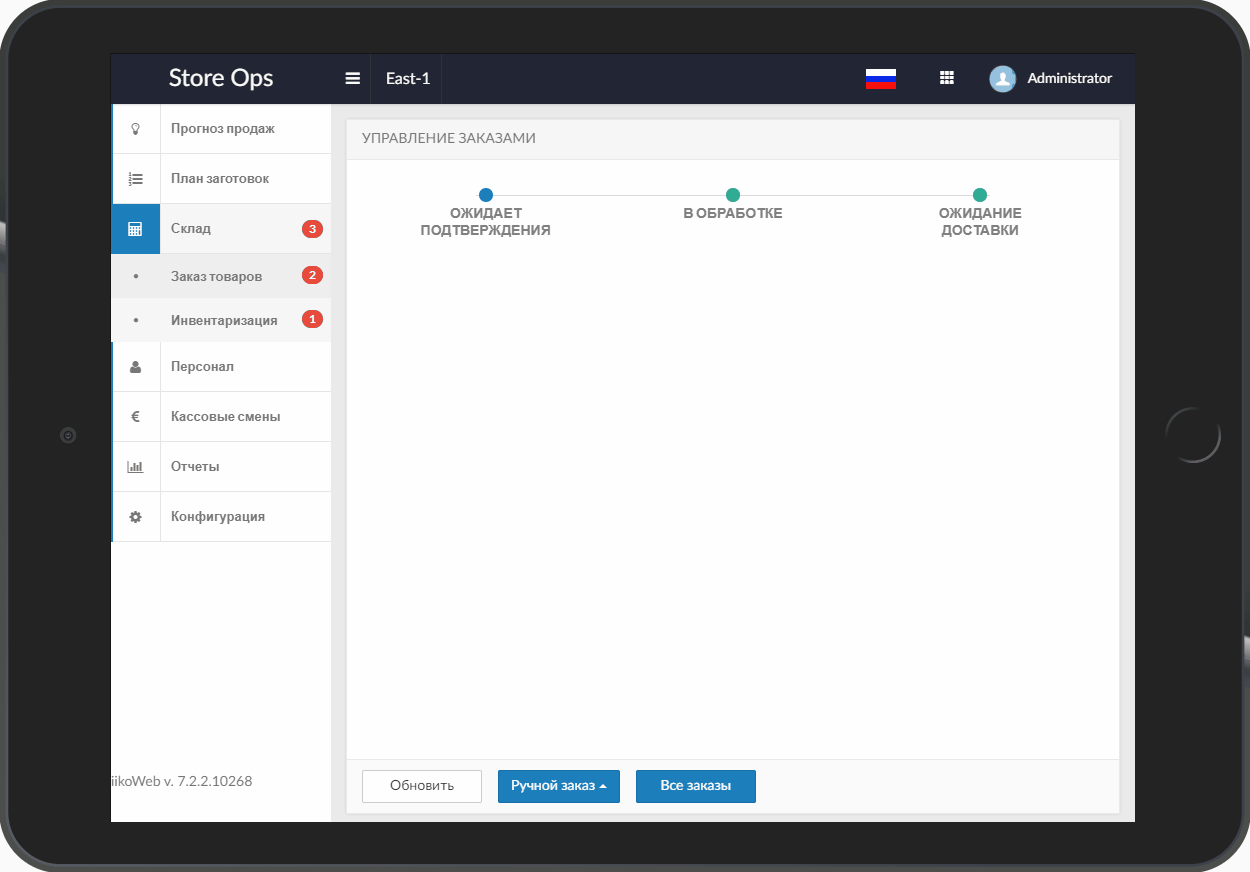Open Персонал menu item

click(222, 367)
